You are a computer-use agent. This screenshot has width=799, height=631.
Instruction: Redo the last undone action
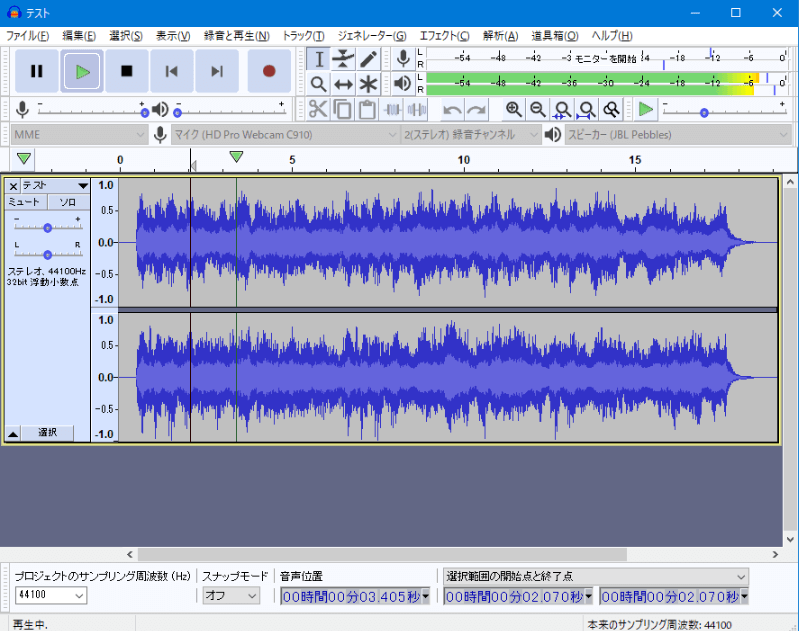coord(476,110)
